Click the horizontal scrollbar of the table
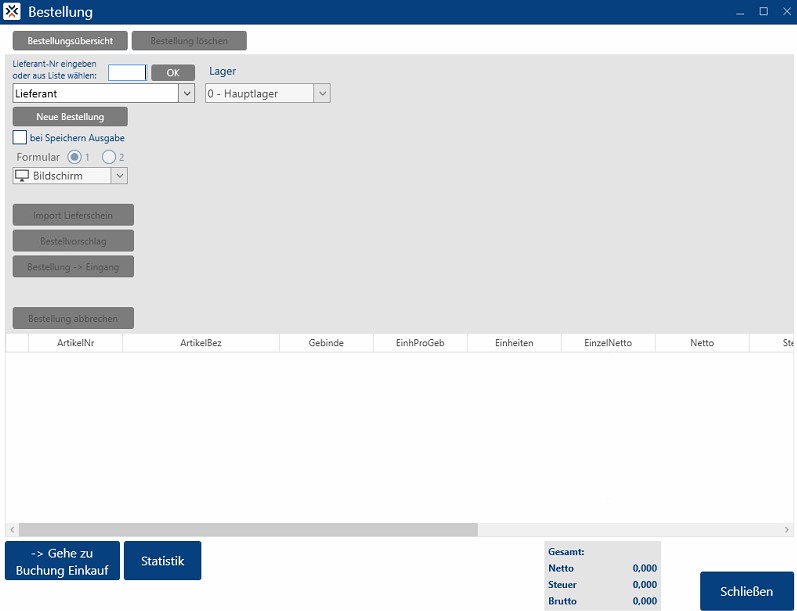Screen dimensions: 797x611 (x=248, y=529)
